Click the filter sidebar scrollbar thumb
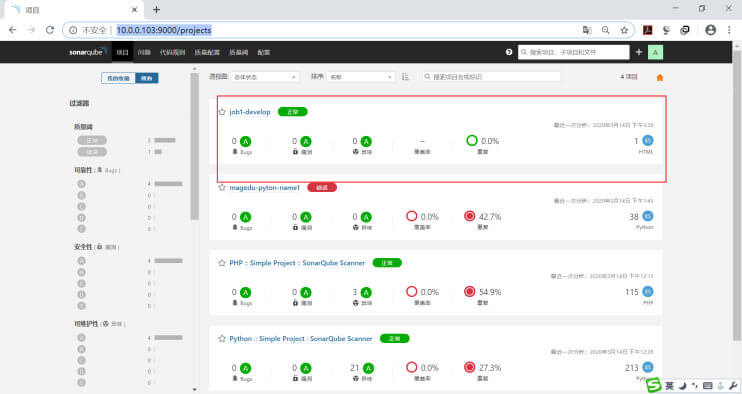Viewport: 742px width, 394px height. [194, 147]
